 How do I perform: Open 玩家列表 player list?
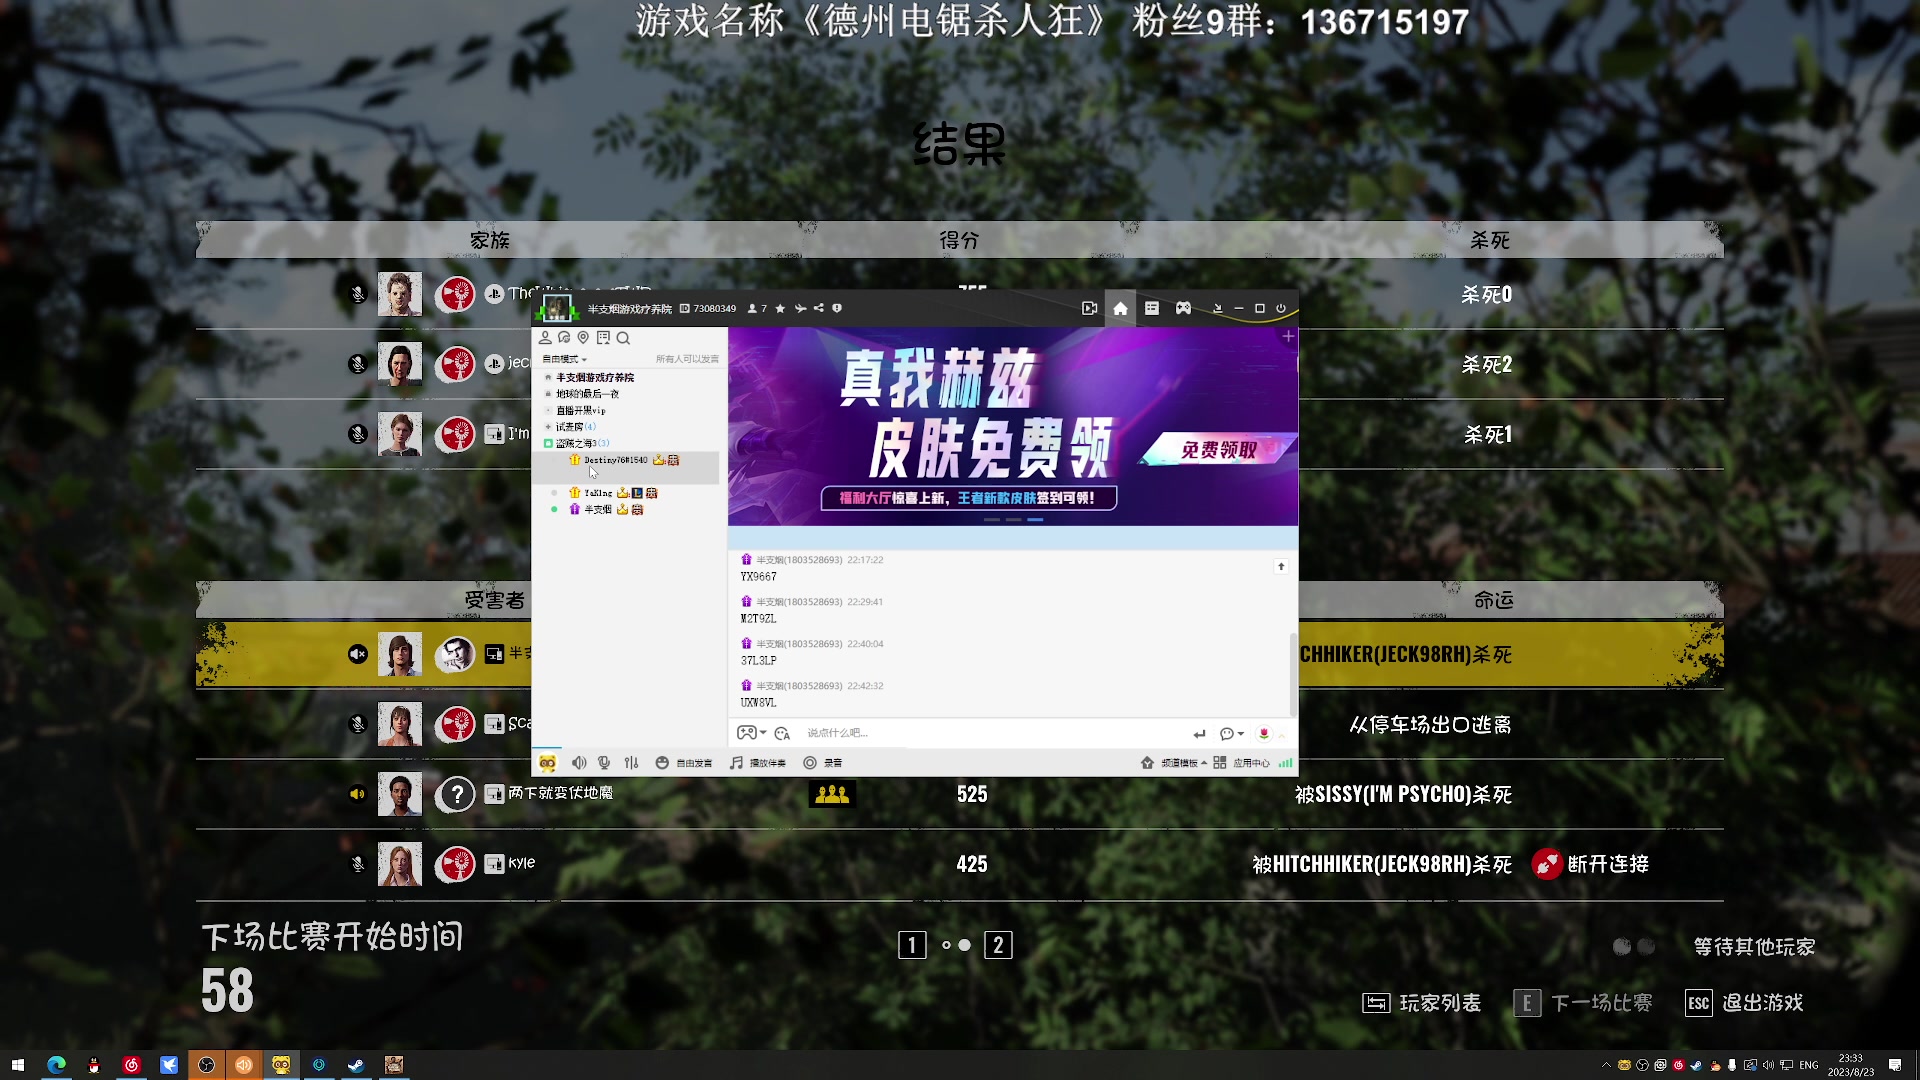pos(1437,1002)
